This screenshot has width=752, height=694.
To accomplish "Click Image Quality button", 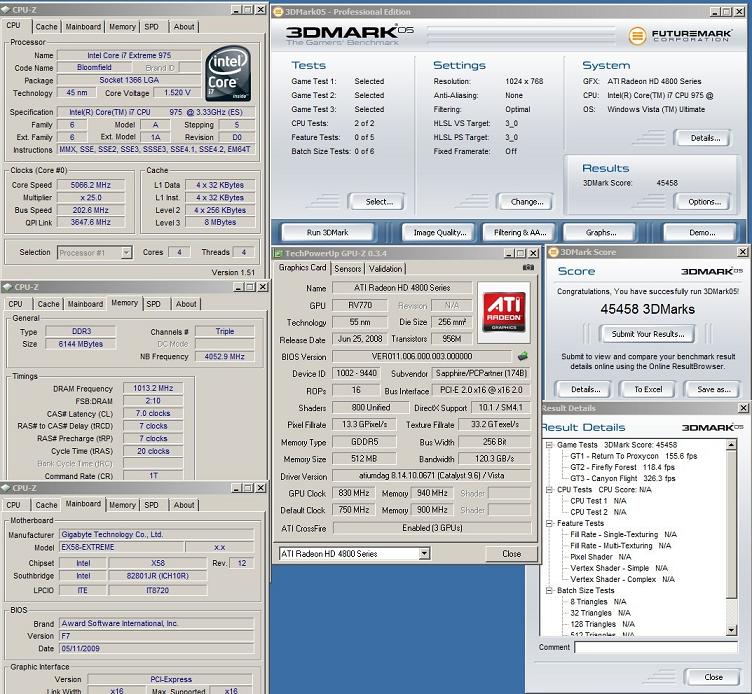I will tap(440, 233).
